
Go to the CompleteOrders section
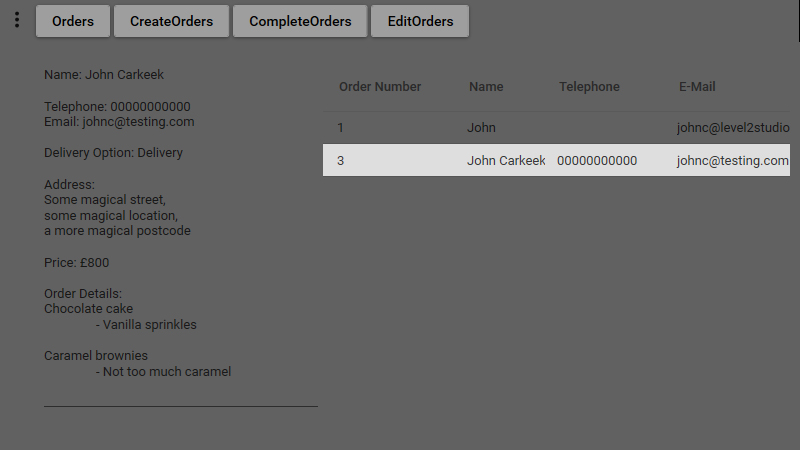[300, 21]
